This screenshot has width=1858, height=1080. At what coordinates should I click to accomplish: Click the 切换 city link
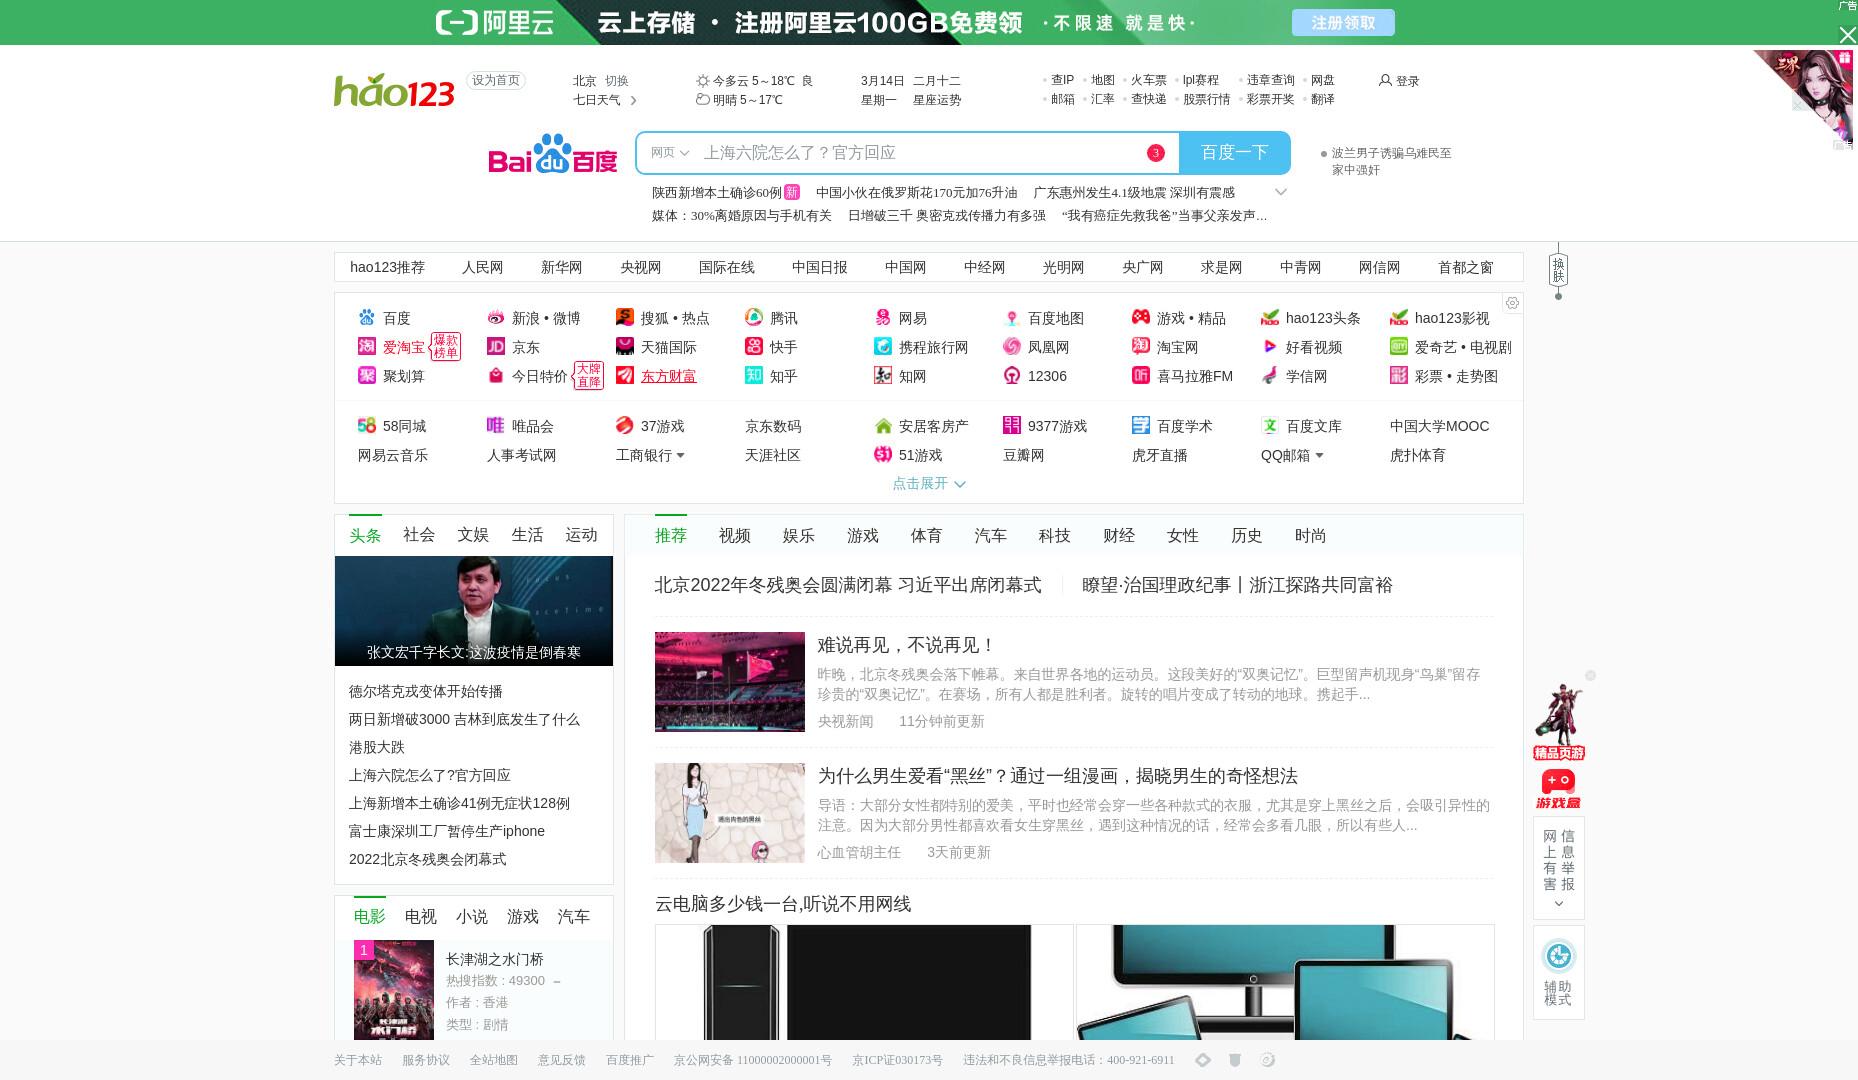point(617,81)
